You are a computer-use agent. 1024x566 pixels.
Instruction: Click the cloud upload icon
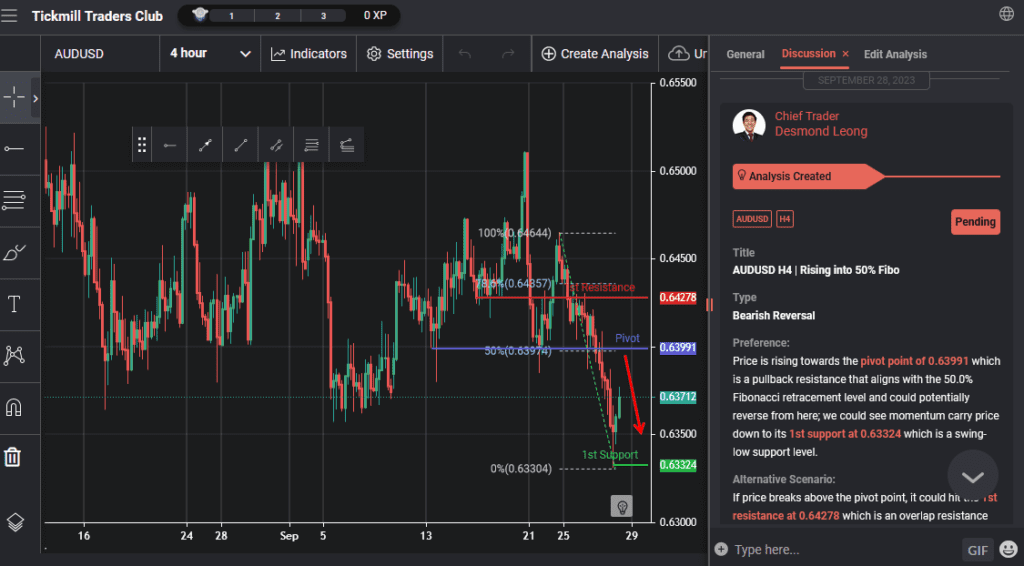(x=679, y=54)
